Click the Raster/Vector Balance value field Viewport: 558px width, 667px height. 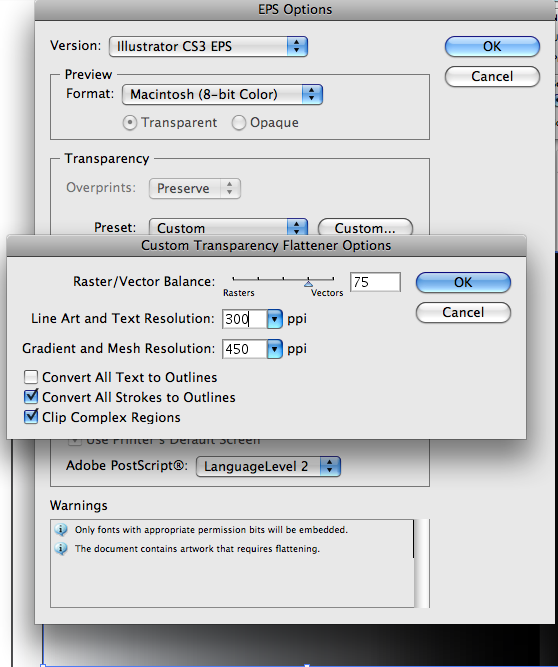point(375,282)
